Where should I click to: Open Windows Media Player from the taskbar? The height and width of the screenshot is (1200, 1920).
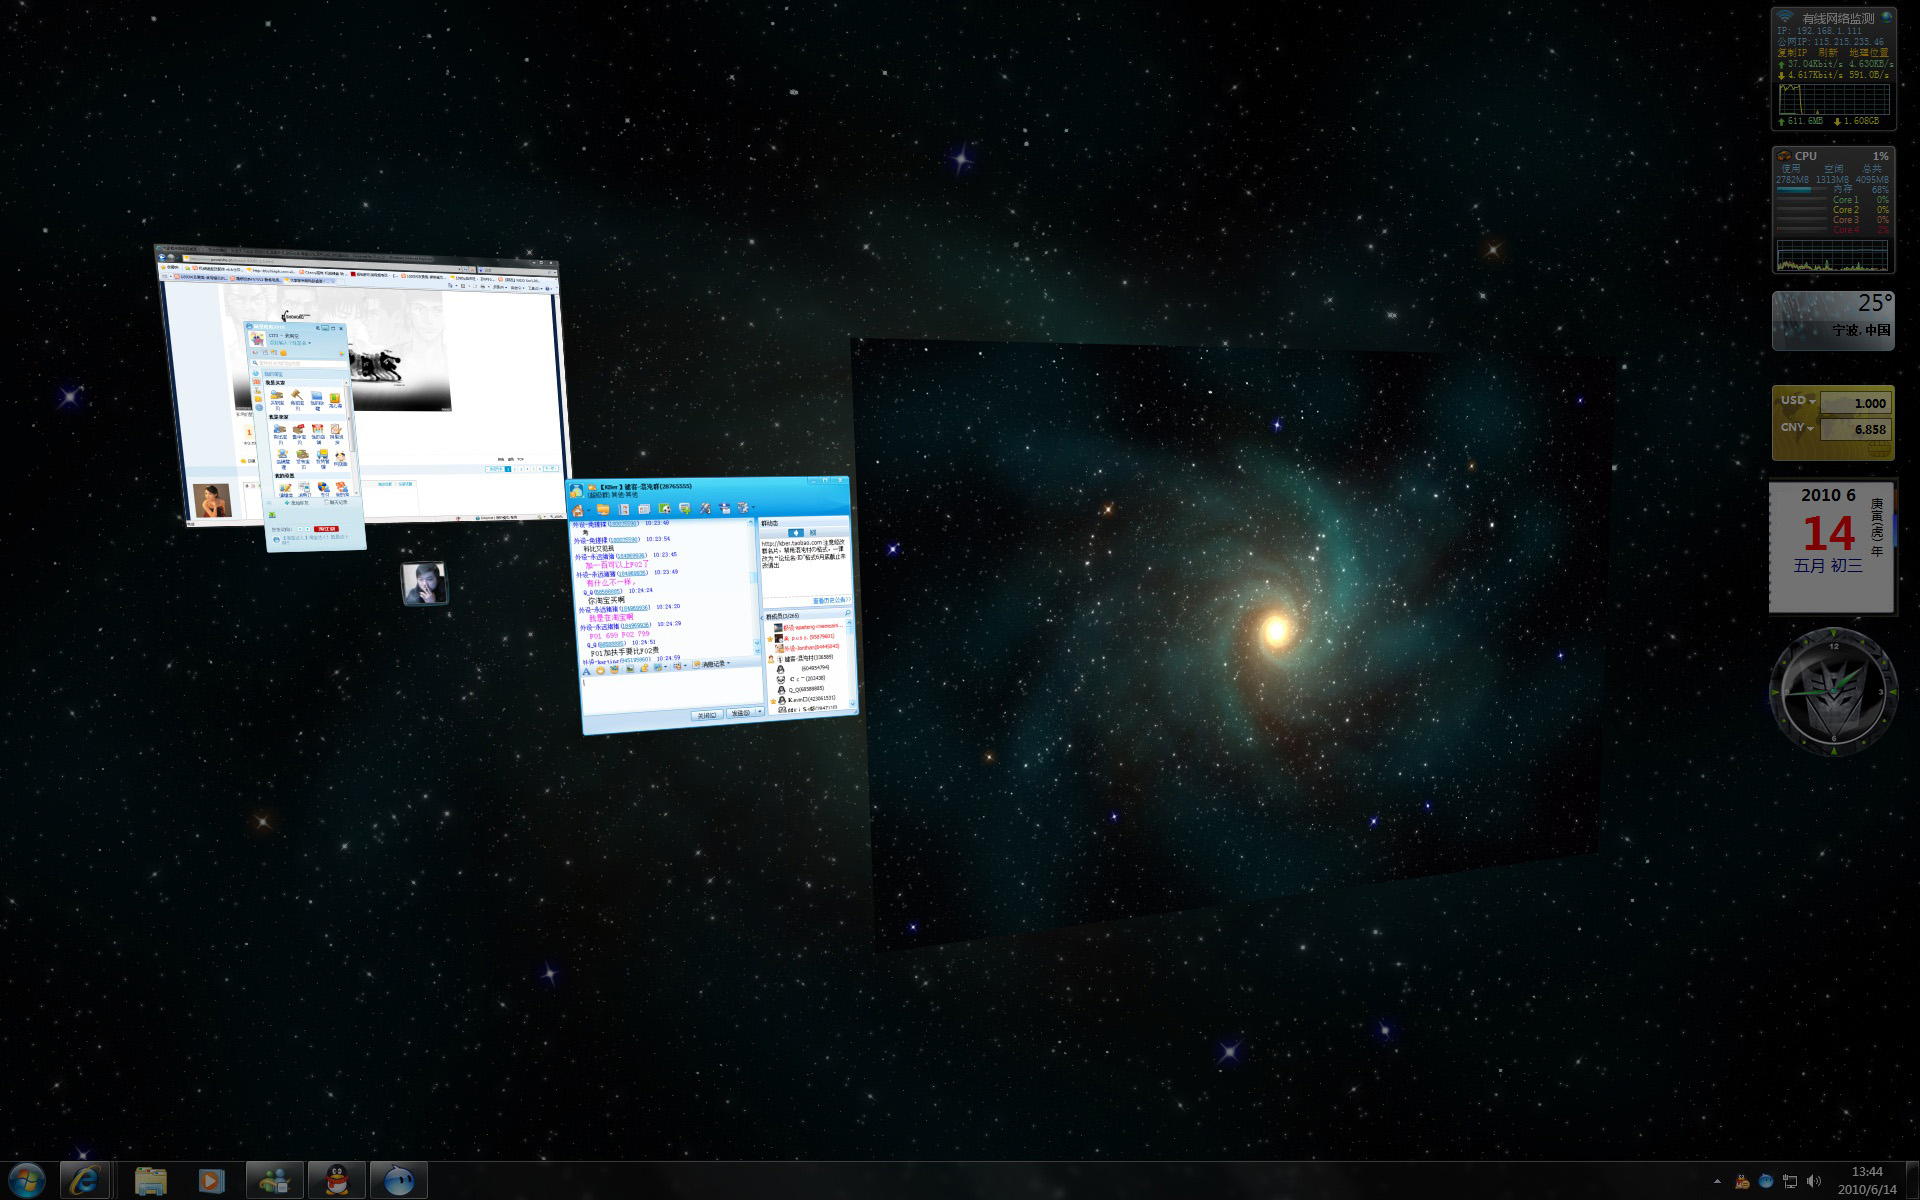click(x=212, y=1181)
